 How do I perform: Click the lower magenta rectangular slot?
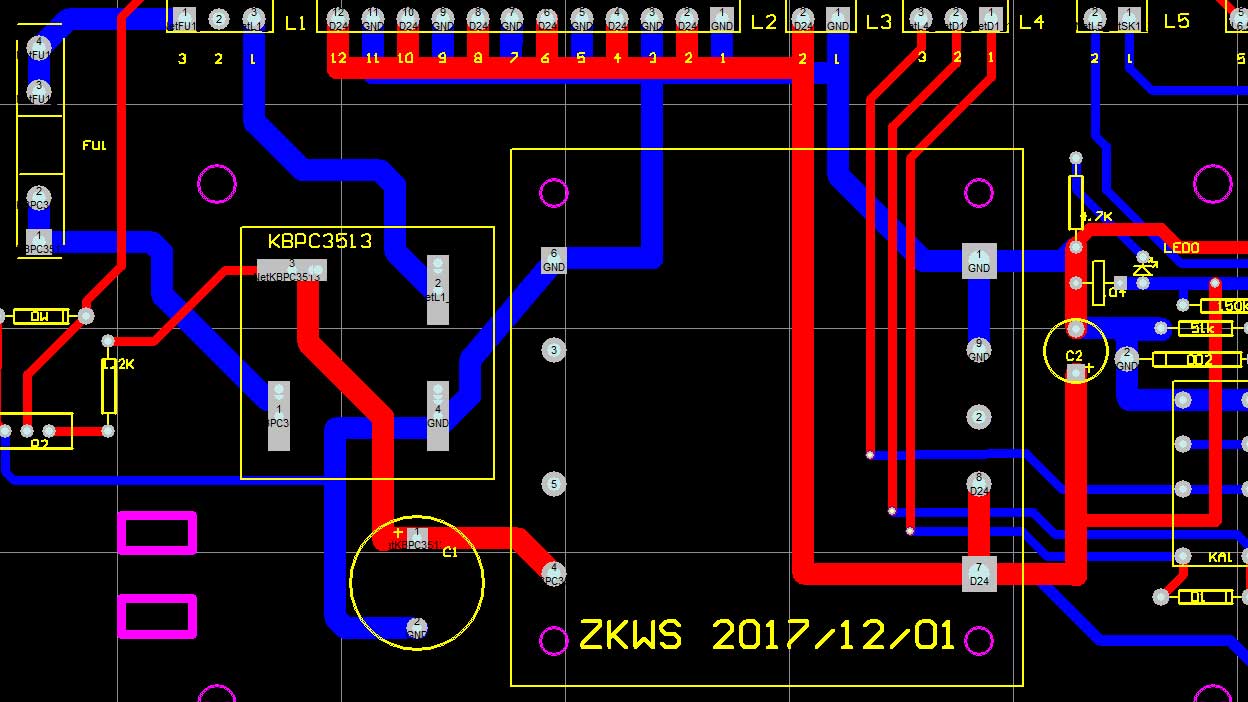click(158, 616)
